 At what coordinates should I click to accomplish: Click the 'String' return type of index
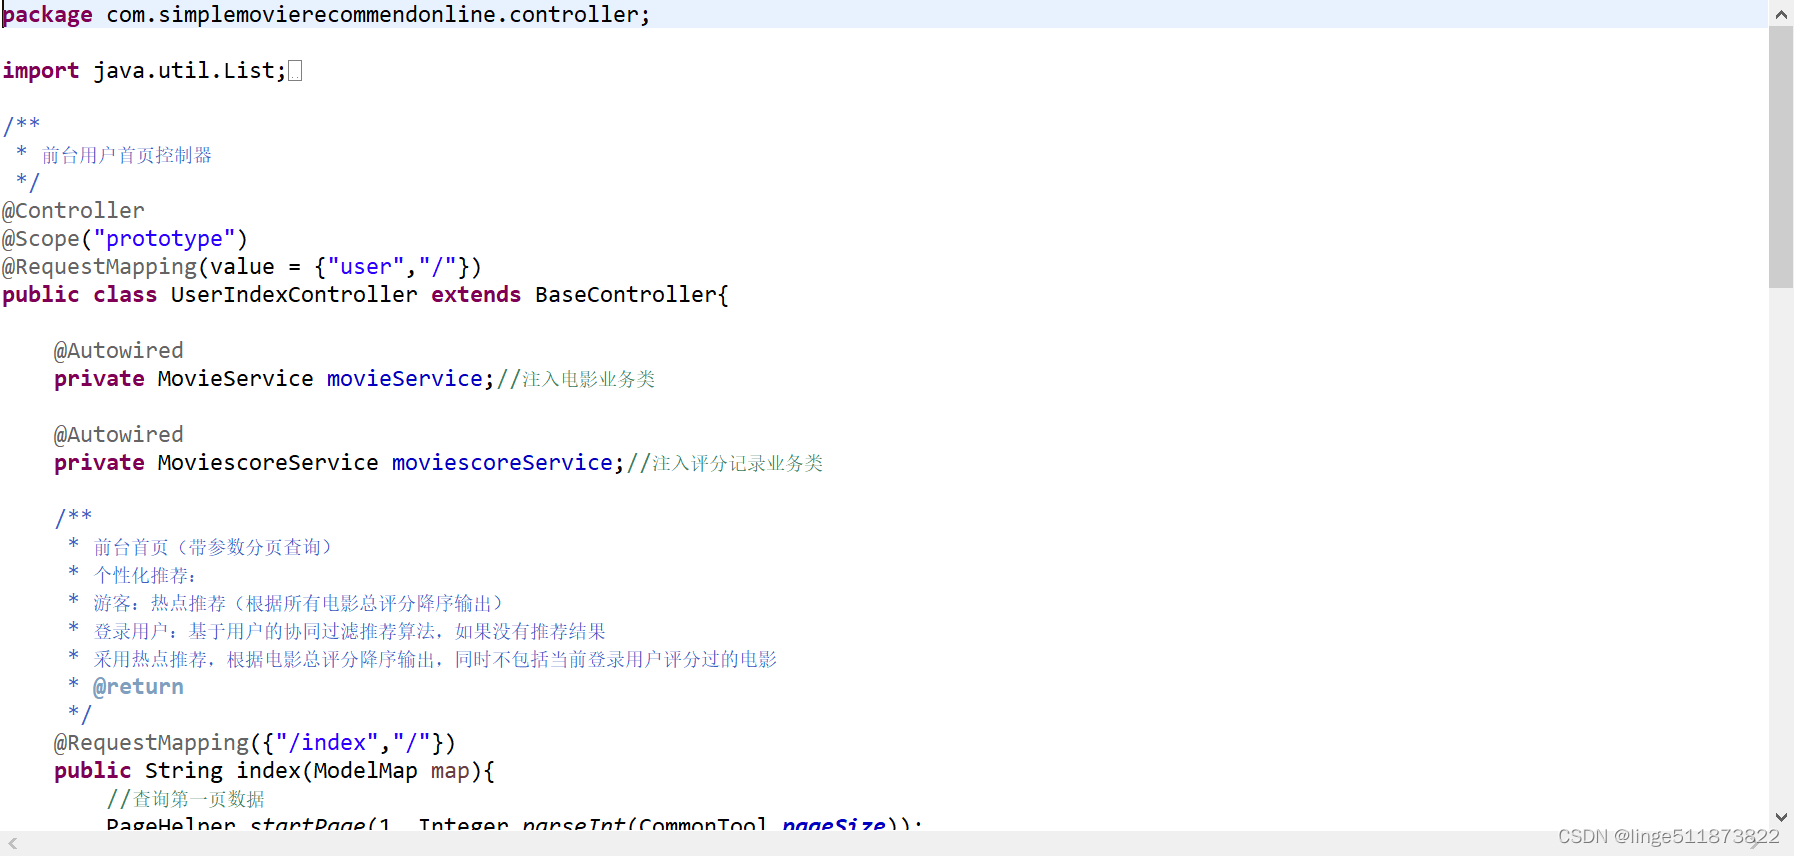(x=184, y=771)
